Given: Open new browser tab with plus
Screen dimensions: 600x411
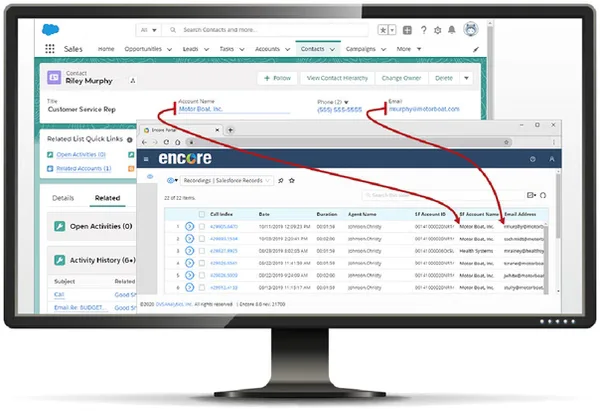Looking at the screenshot, I should (230, 130).
